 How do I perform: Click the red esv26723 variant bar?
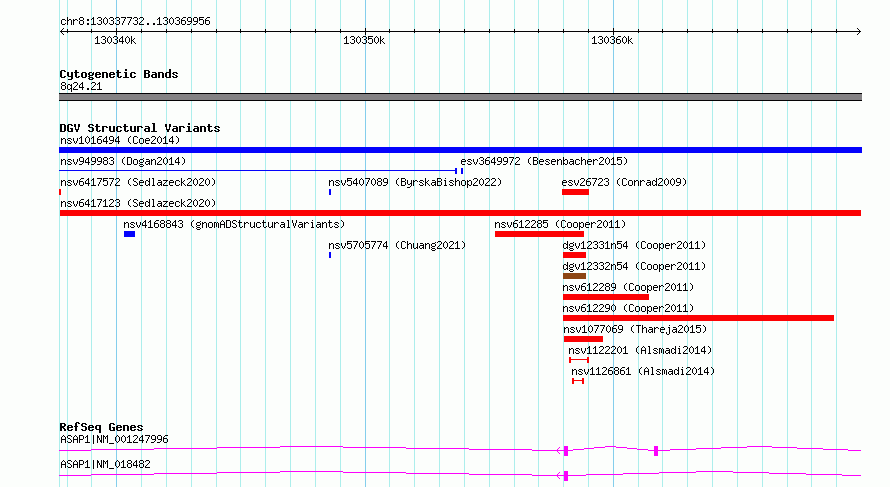click(x=575, y=192)
